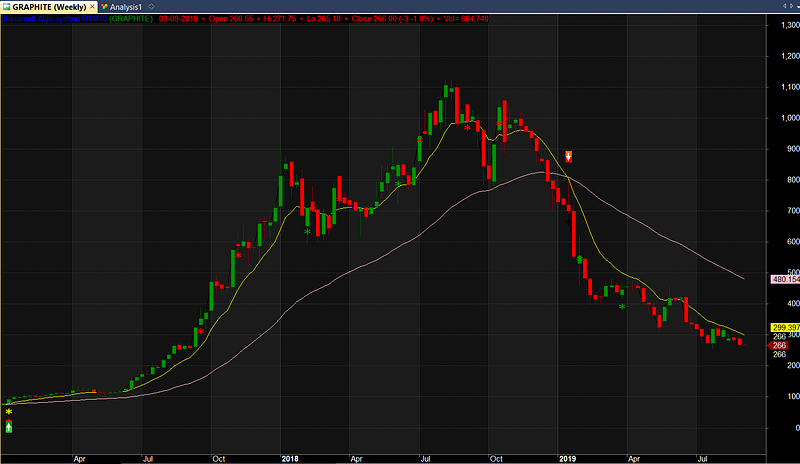Click the date '03-09-2019' in chart header
This screenshot has height=464, width=800.
tap(178, 19)
